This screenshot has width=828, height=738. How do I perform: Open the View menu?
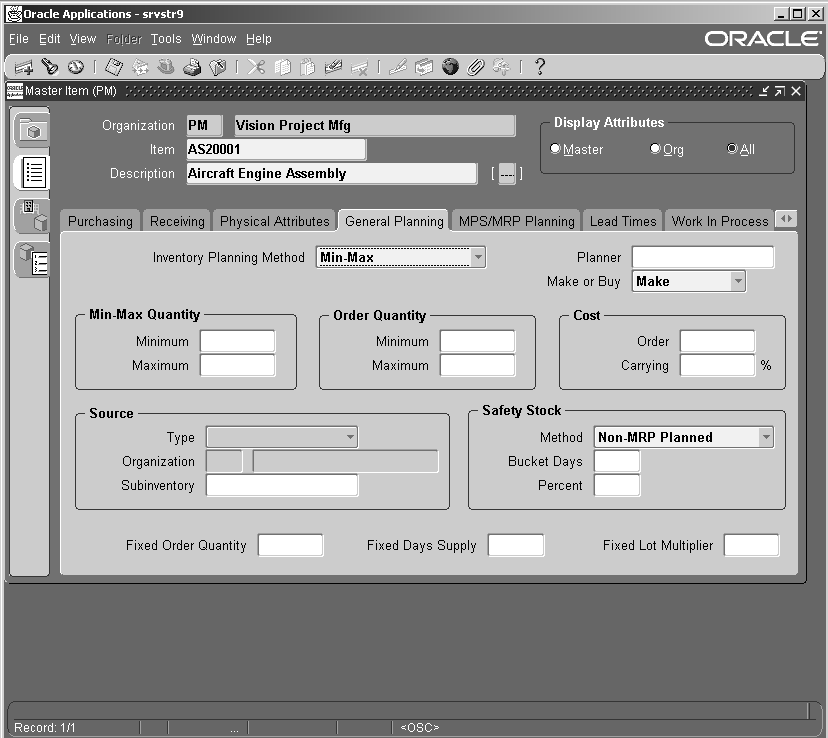[x=83, y=39]
